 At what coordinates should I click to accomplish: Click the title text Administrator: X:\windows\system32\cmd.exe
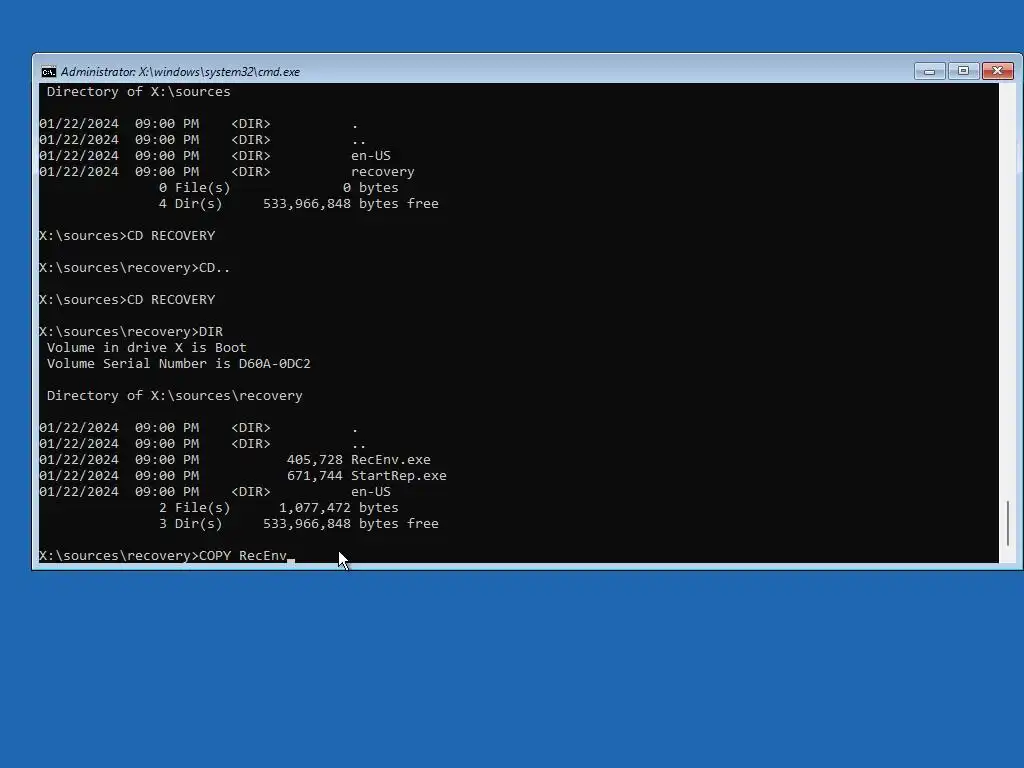[180, 72]
